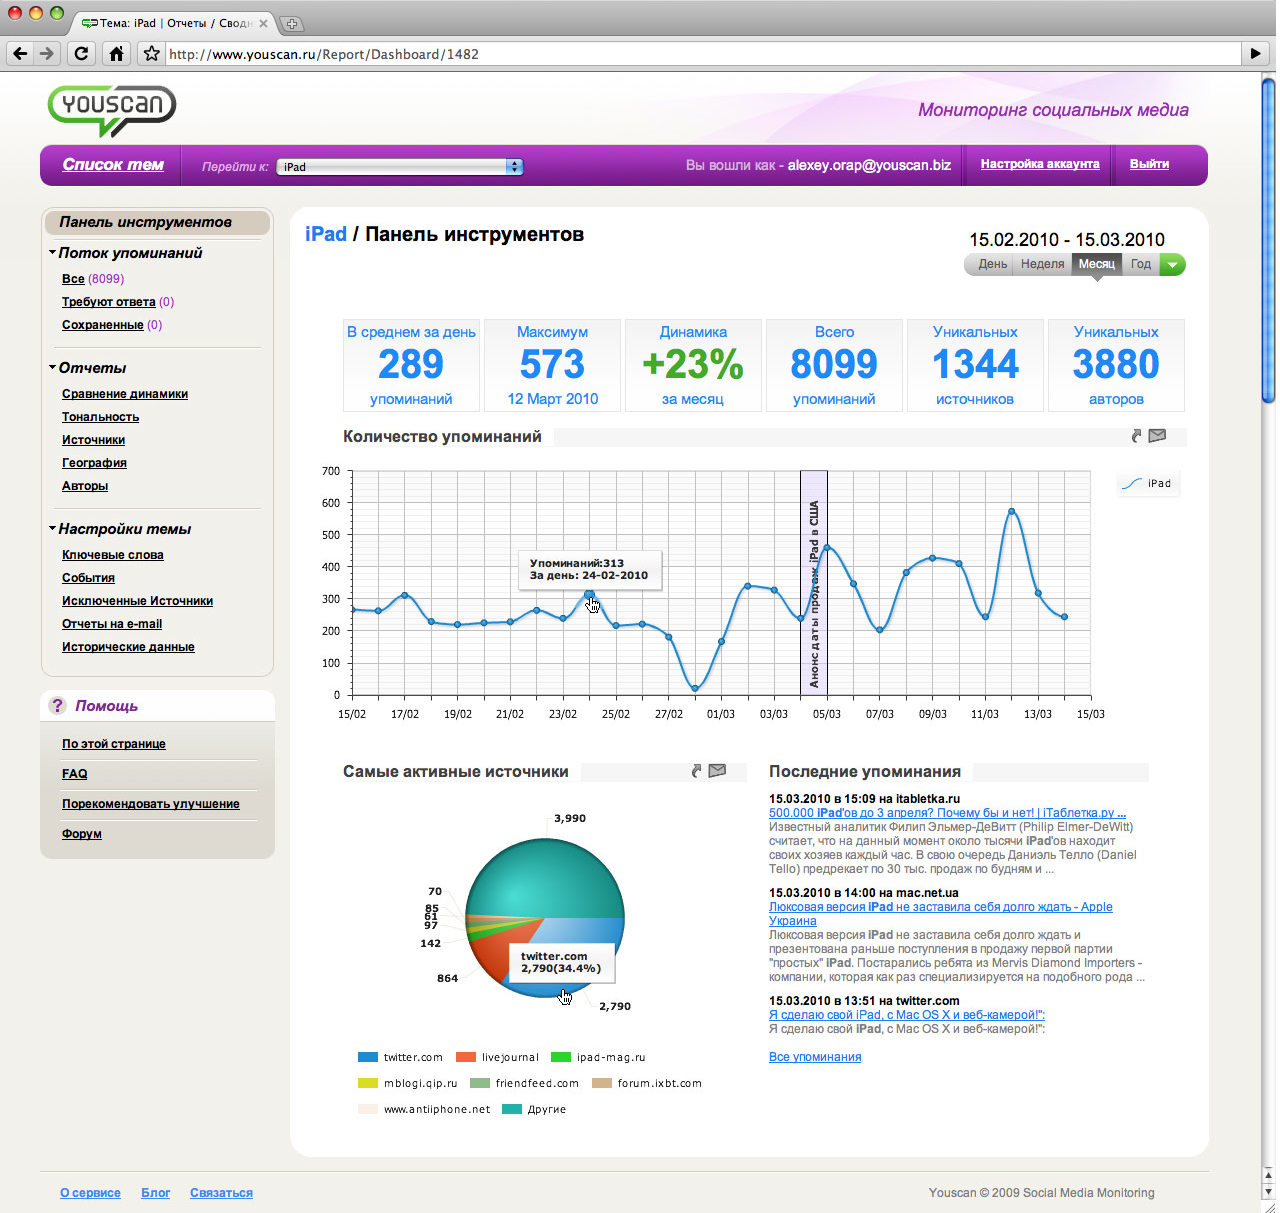Open the Список тем menu item
The width and height of the screenshot is (1280, 1213).
(113, 165)
